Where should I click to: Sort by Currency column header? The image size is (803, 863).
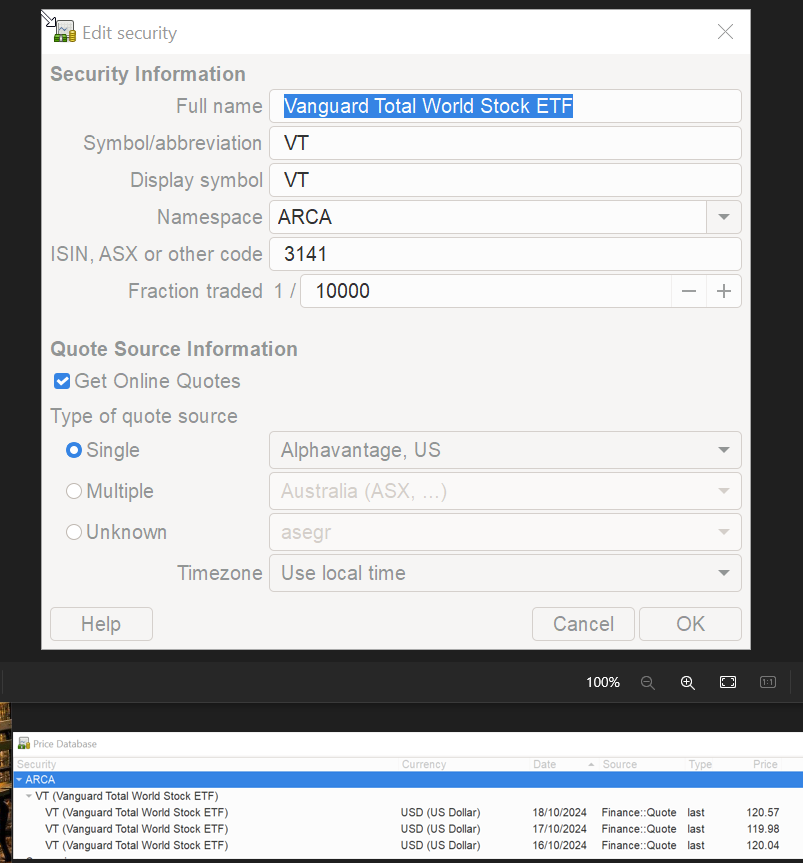pyautogui.click(x=465, y=764)
